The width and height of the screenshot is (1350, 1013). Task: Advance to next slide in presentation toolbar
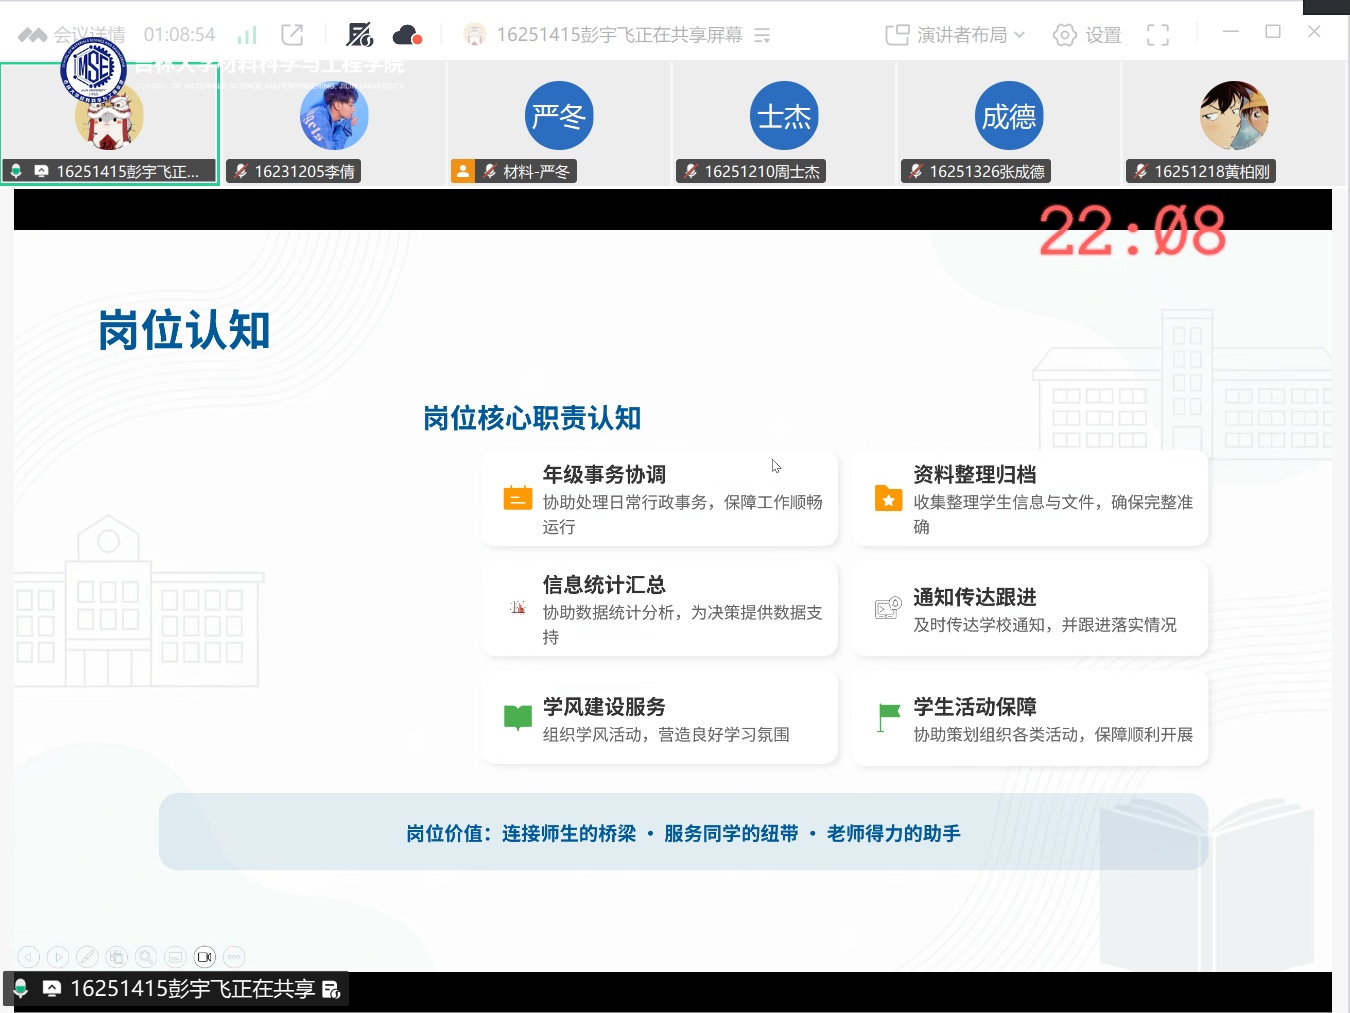point(58,957)
